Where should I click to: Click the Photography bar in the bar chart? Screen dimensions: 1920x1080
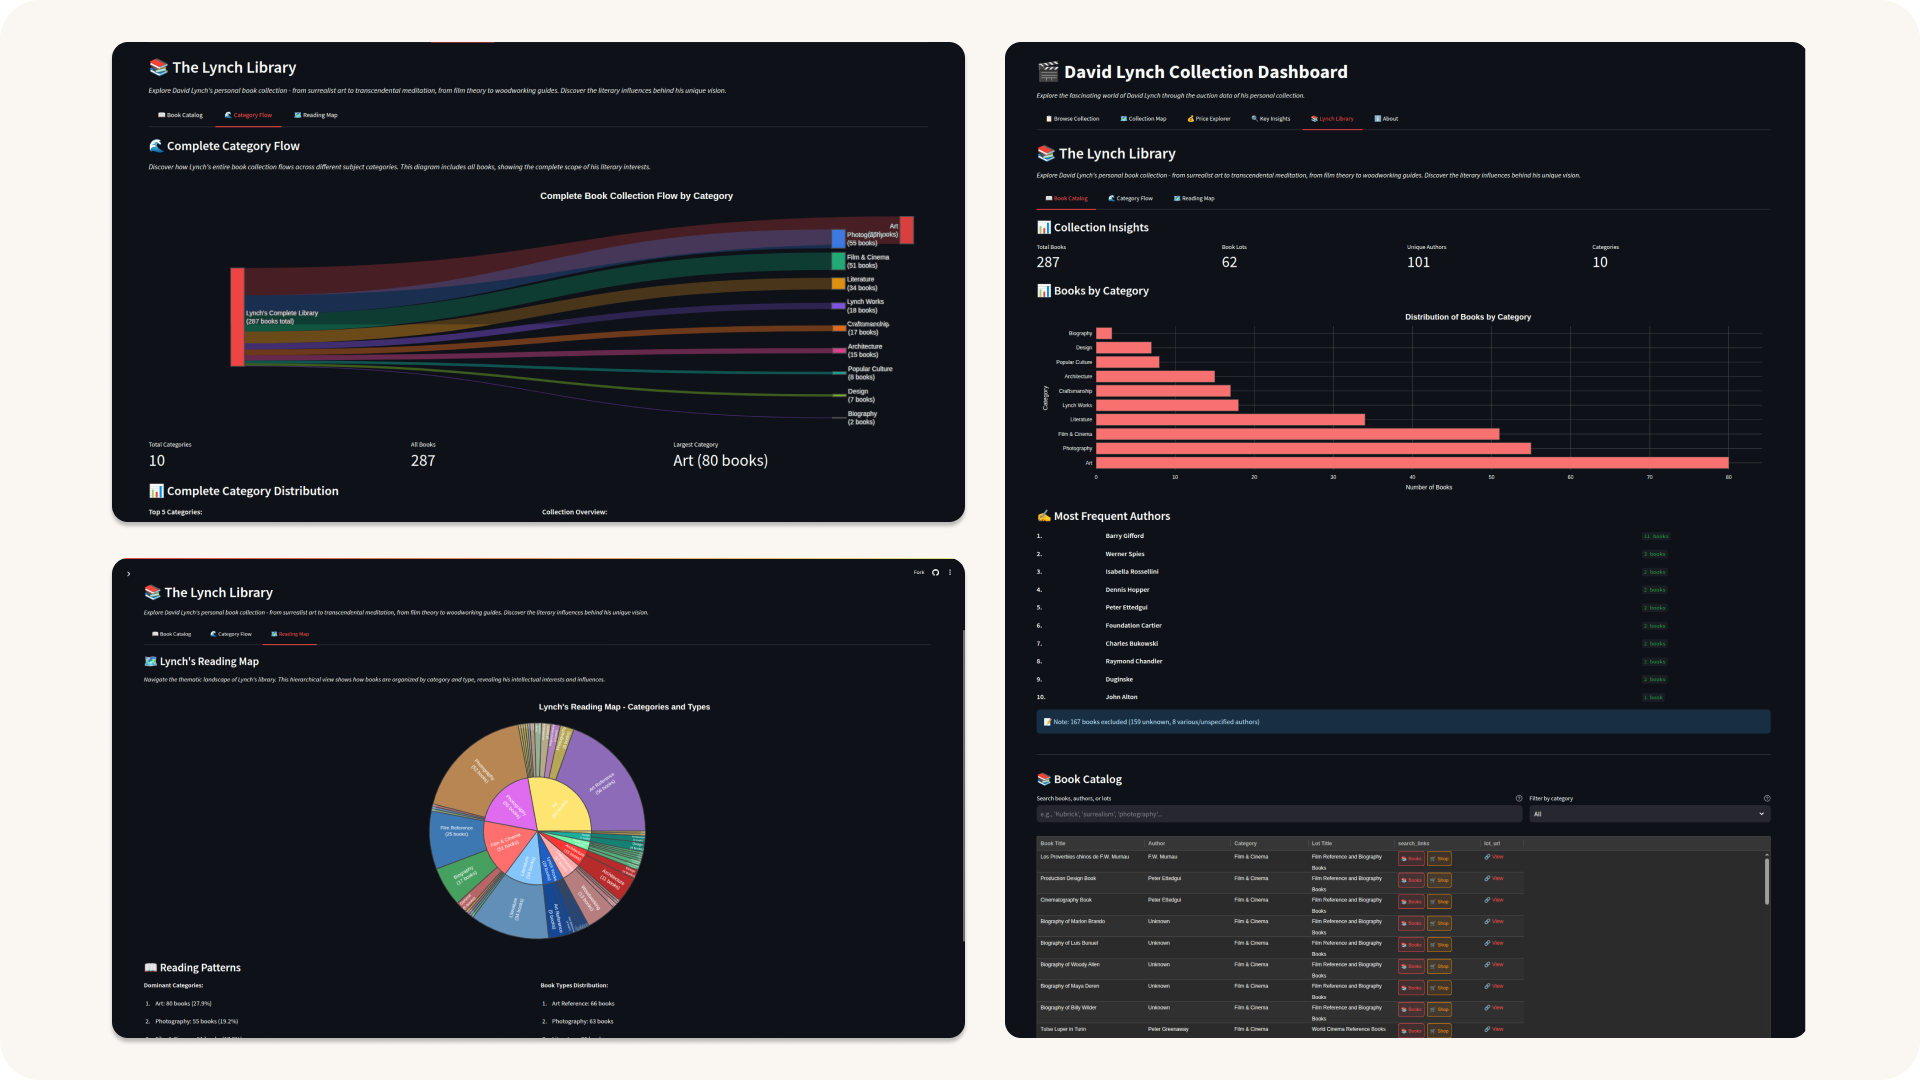[1313, 449]
